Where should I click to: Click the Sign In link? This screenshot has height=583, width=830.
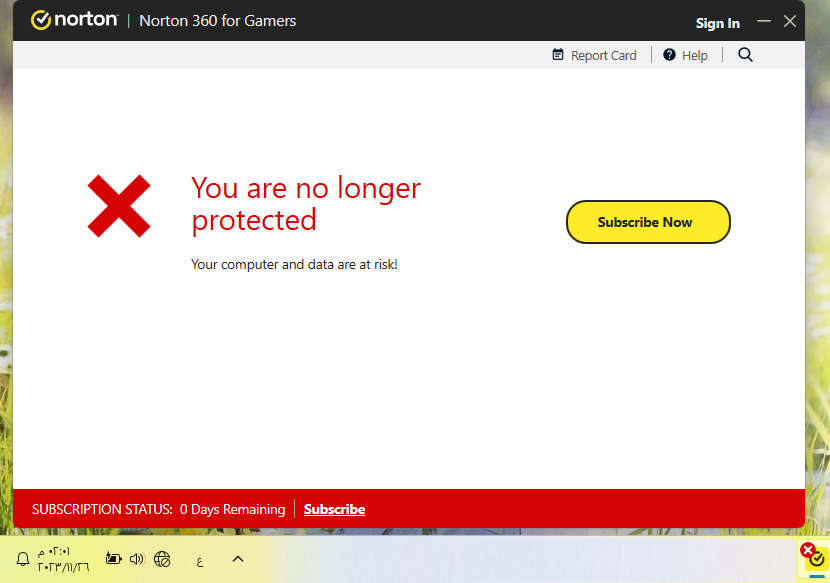[717, 23]
